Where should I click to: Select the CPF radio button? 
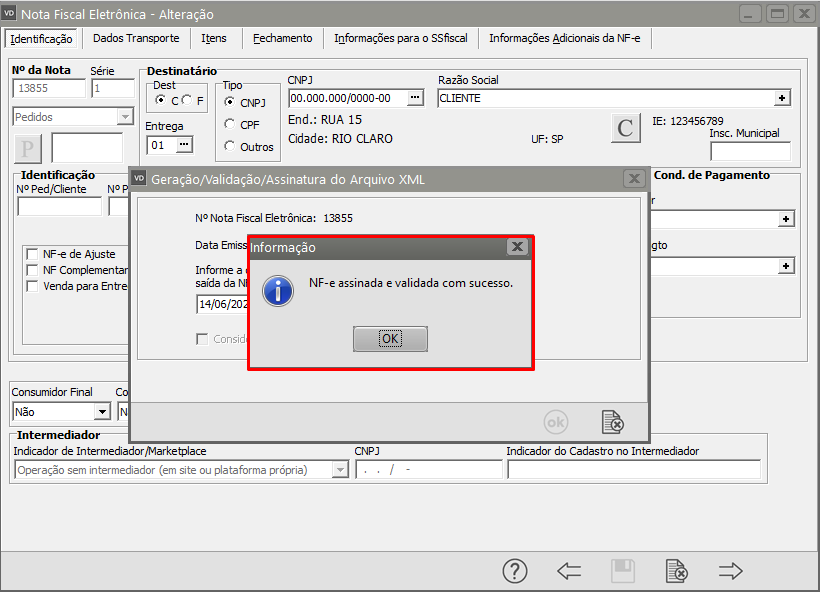coord(231,125)
